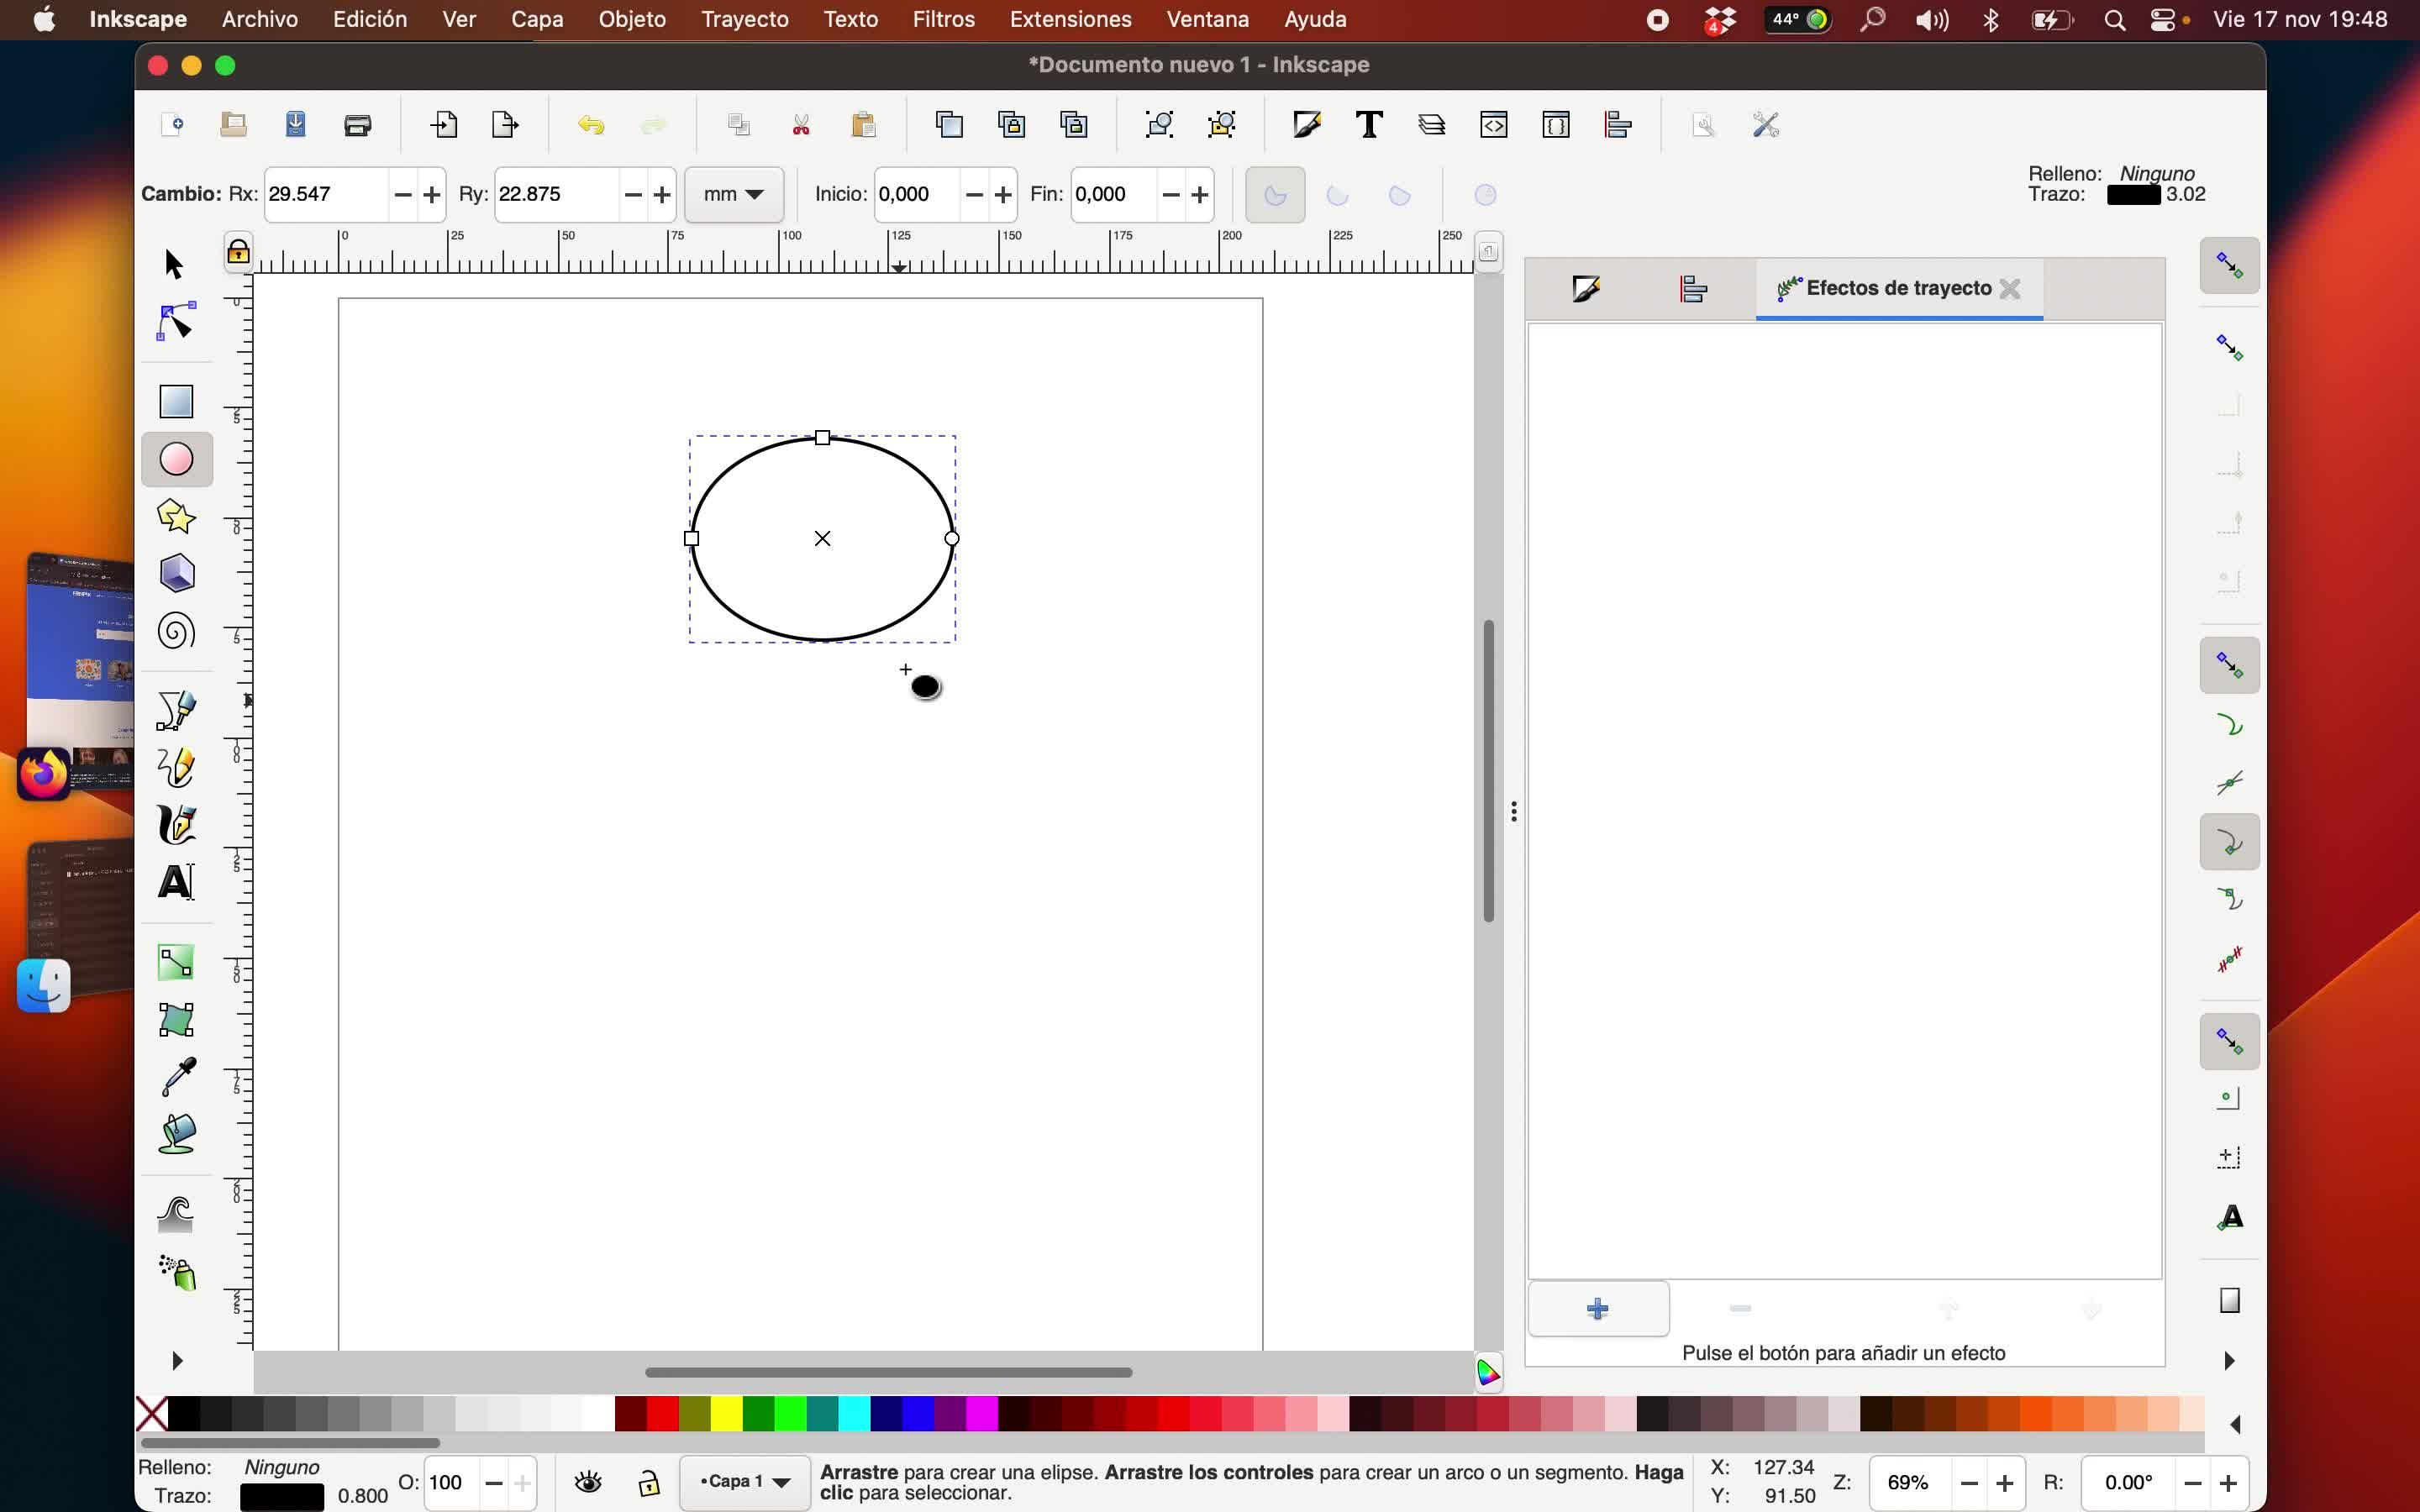Select the Paint bucket tool
This screenshot has height=1512, width=2420.
[x=176, y=1134]
